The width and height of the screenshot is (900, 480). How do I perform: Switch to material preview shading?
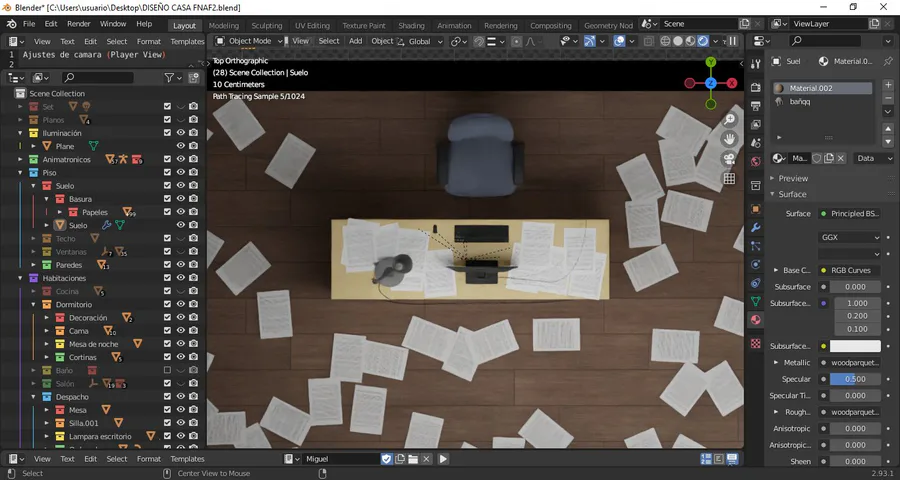[x=690, y=41]
